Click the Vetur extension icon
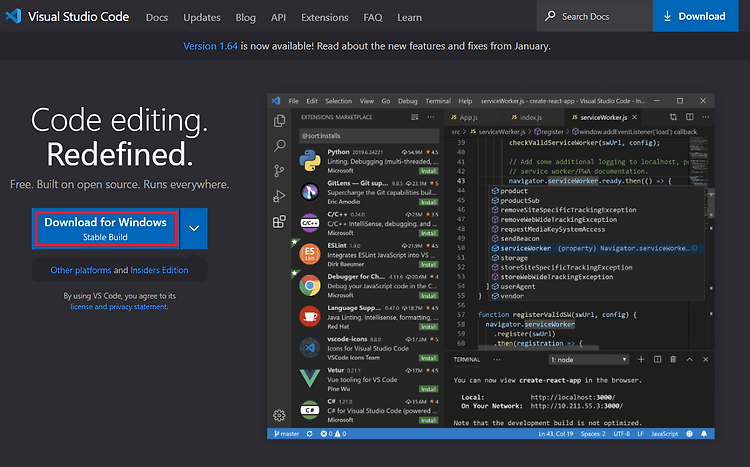 [310, 378]
